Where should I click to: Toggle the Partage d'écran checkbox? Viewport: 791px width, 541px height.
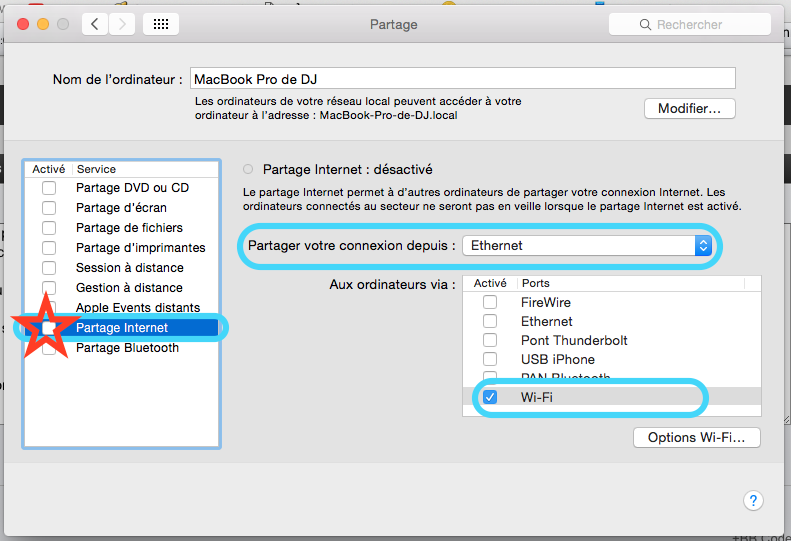coord(48,208)
